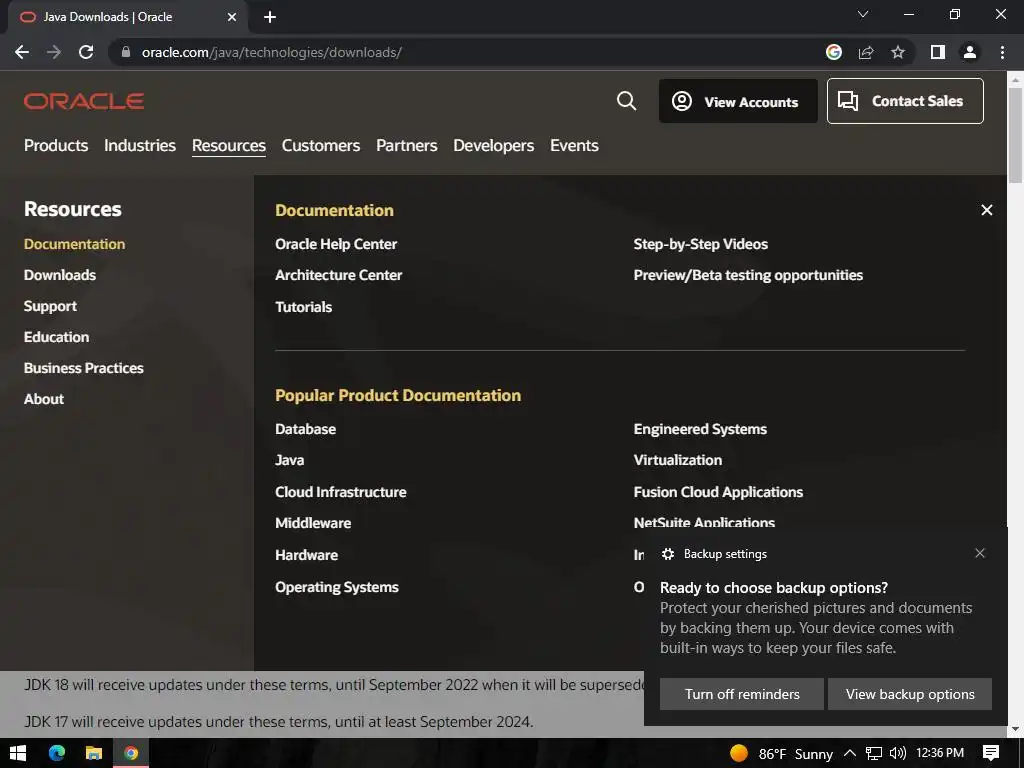The height and width of the screenshot is (768, 1024).
Task: Open the Partners menu
Action: point(407,146)
